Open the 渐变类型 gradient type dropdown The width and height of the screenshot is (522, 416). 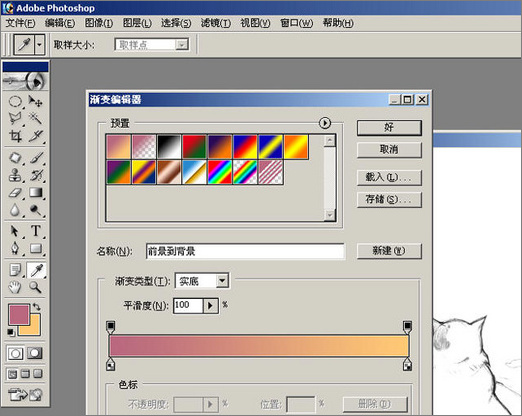tap(222, 281)
